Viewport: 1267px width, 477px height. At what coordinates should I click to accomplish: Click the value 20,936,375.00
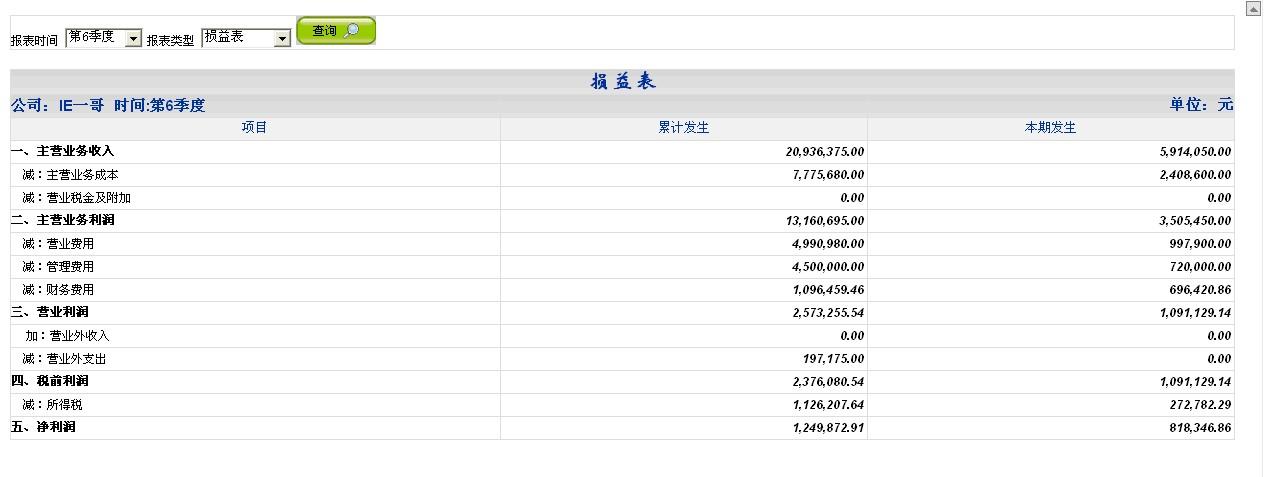[x=825, y=152]
